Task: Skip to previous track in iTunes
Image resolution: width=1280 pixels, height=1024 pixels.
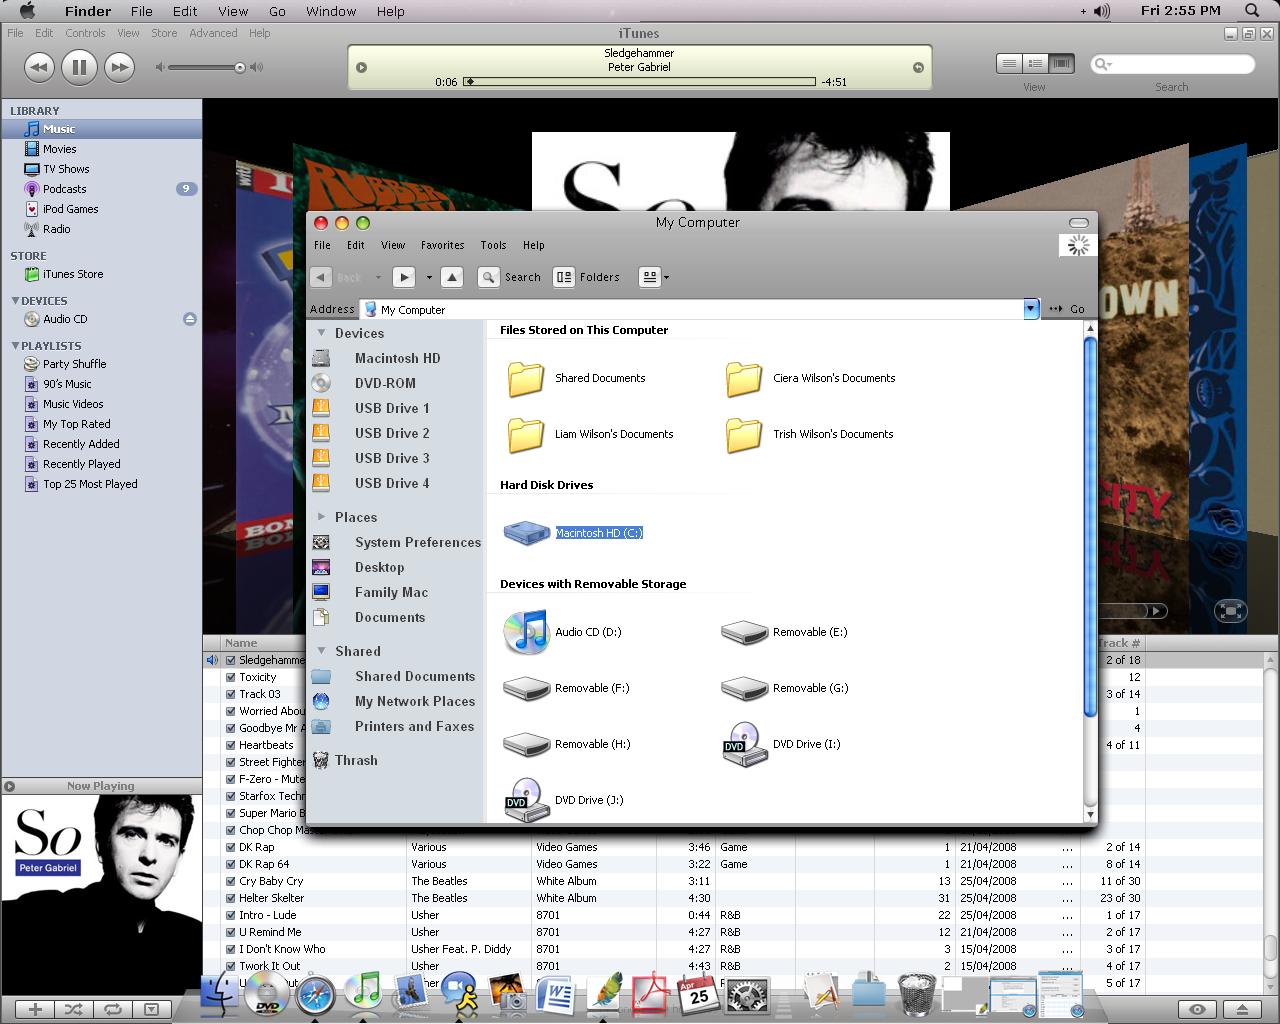Action: coord(39,67)
